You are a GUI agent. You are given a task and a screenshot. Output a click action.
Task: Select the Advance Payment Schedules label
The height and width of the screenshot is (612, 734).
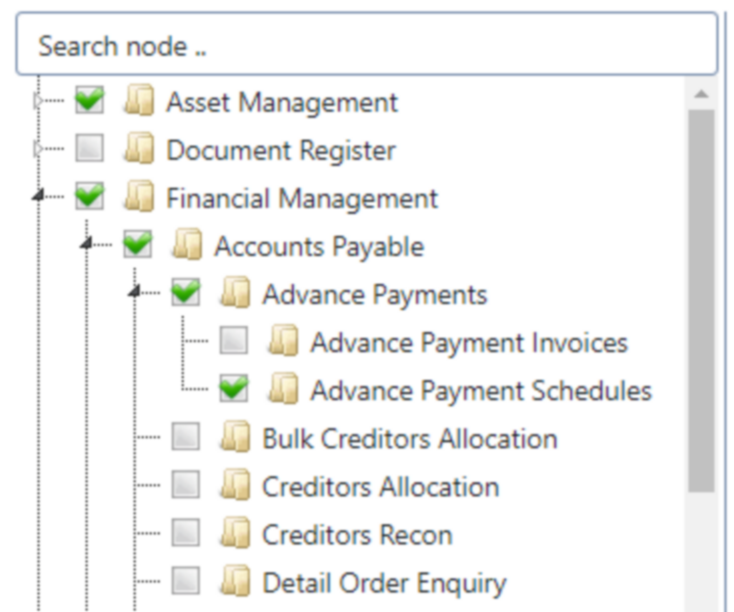[x=481, y=391]
